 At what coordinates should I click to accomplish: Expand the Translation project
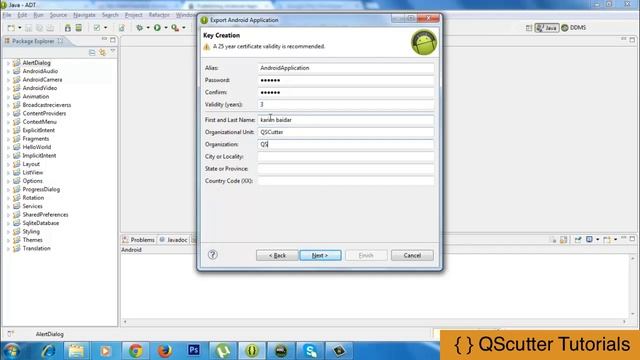click(x=8, y=249)
